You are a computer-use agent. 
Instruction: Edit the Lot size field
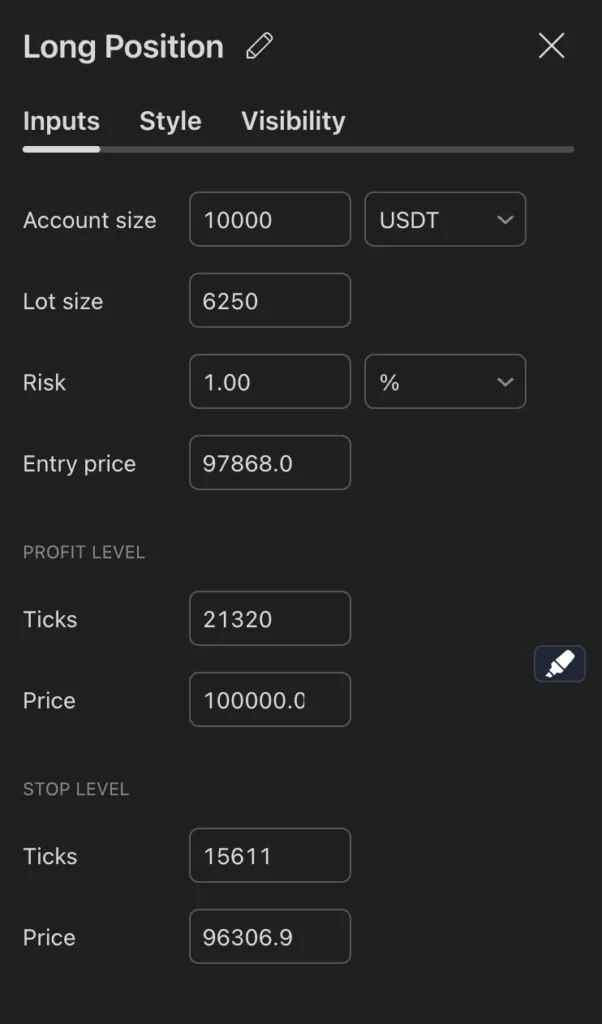click(270, 301)
